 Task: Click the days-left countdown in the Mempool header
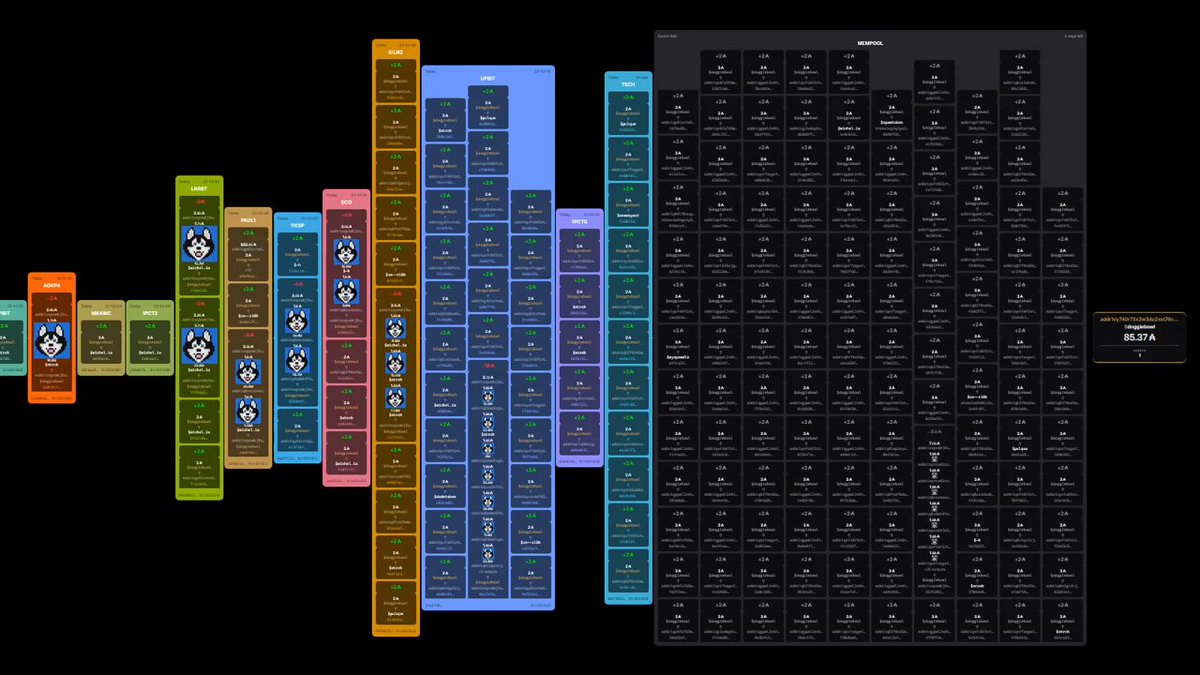click(1073, 34)
